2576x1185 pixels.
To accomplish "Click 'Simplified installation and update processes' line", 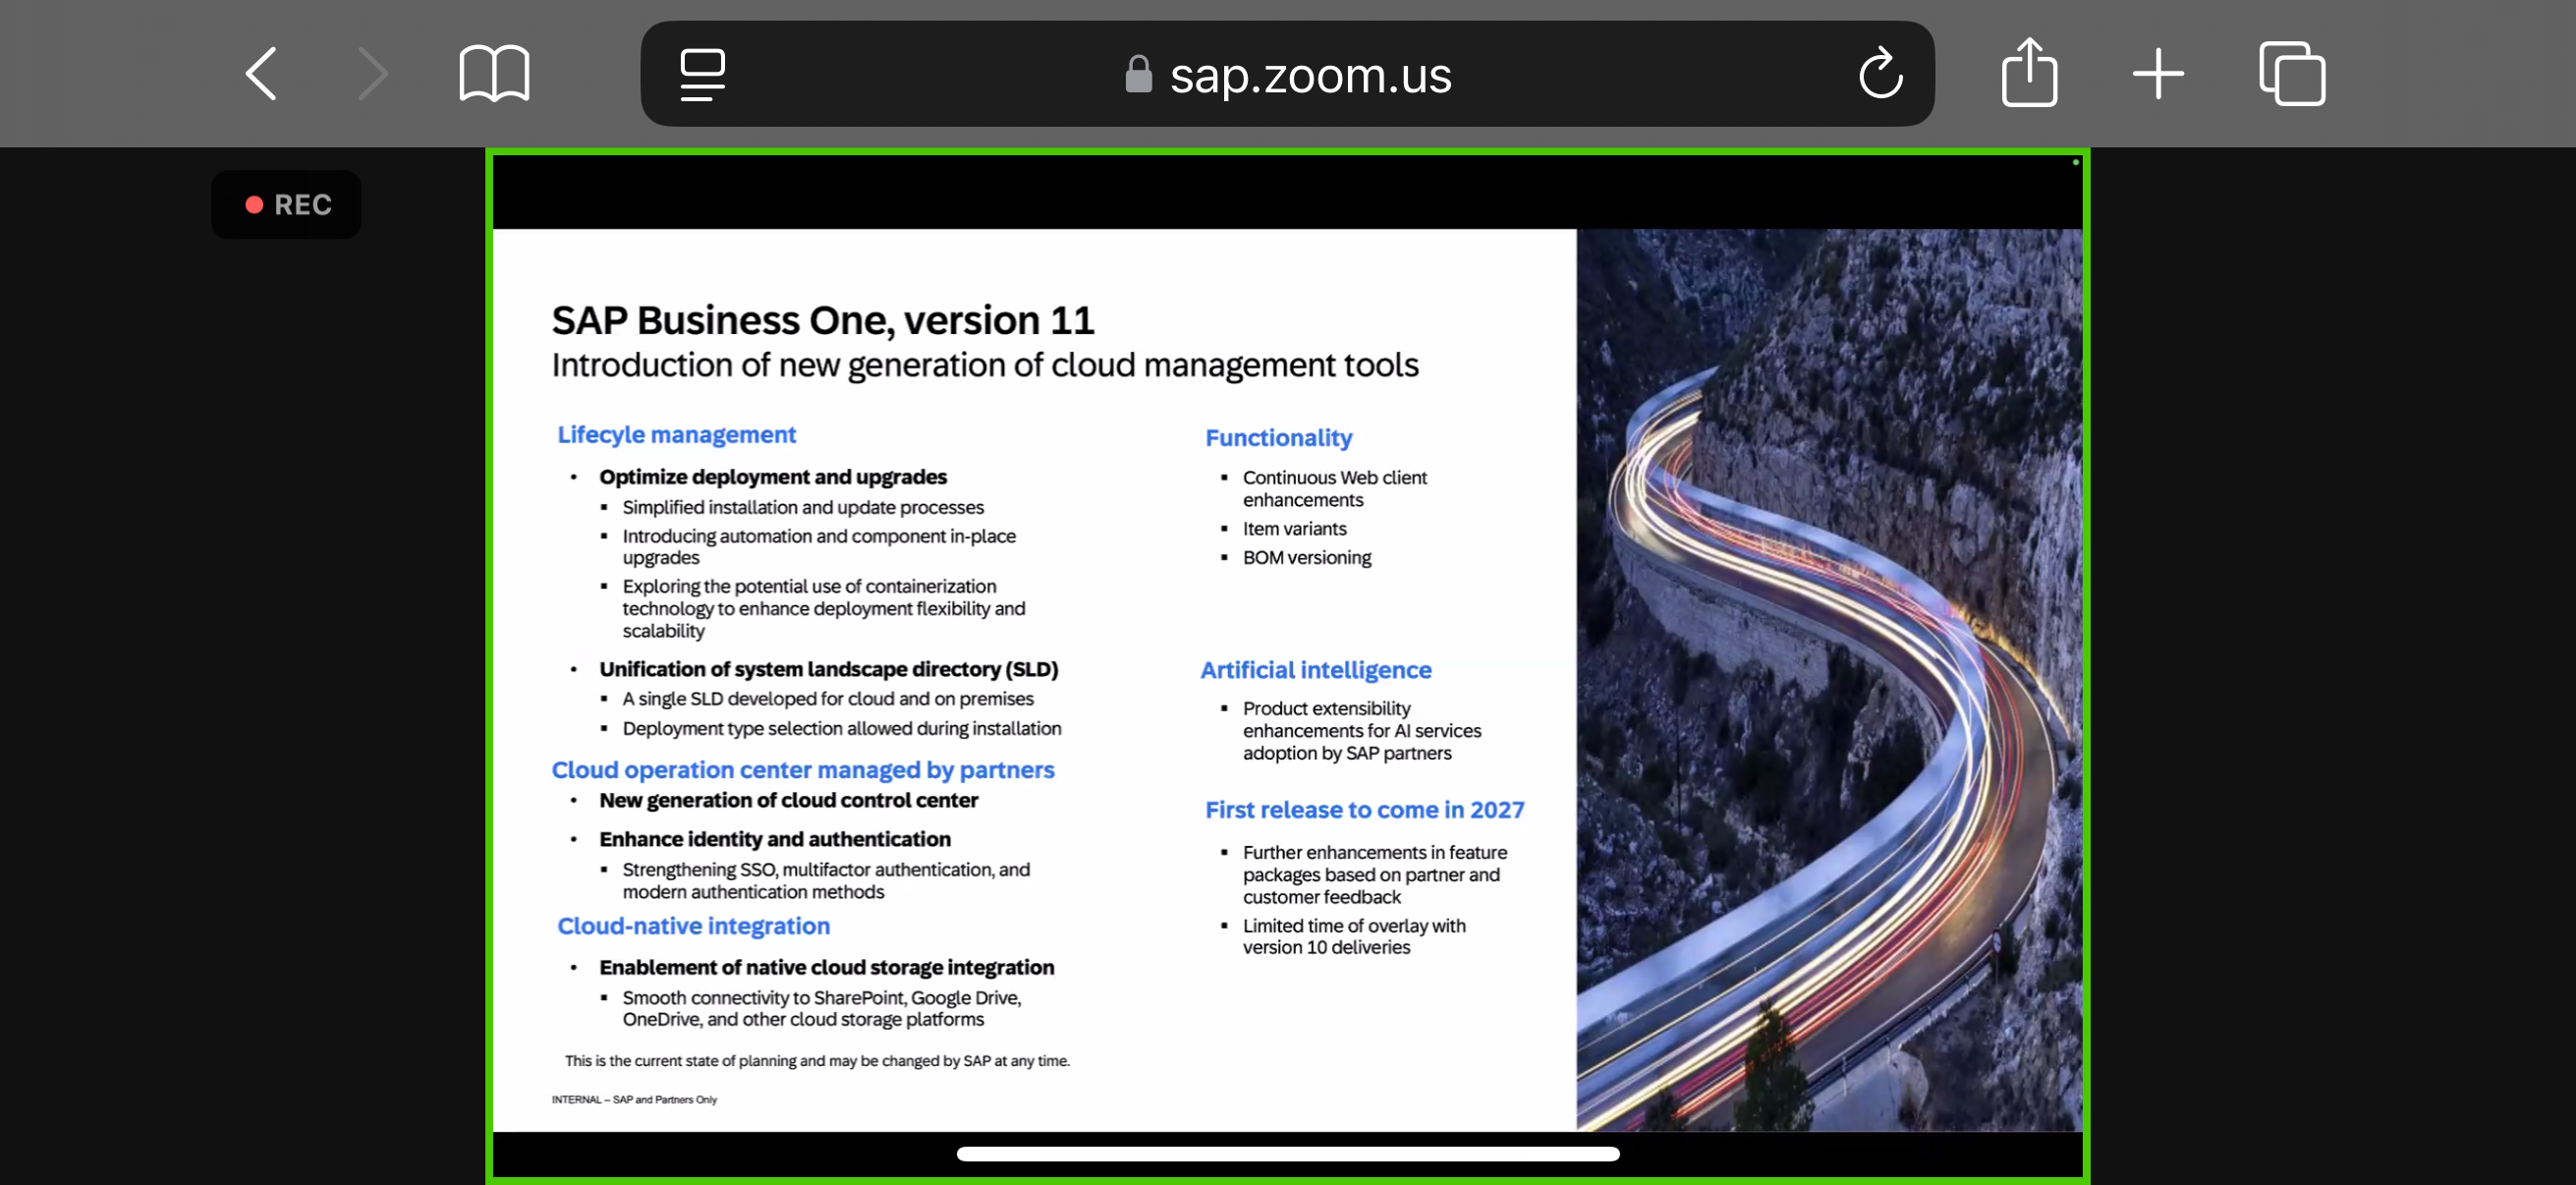I will 802,508.
